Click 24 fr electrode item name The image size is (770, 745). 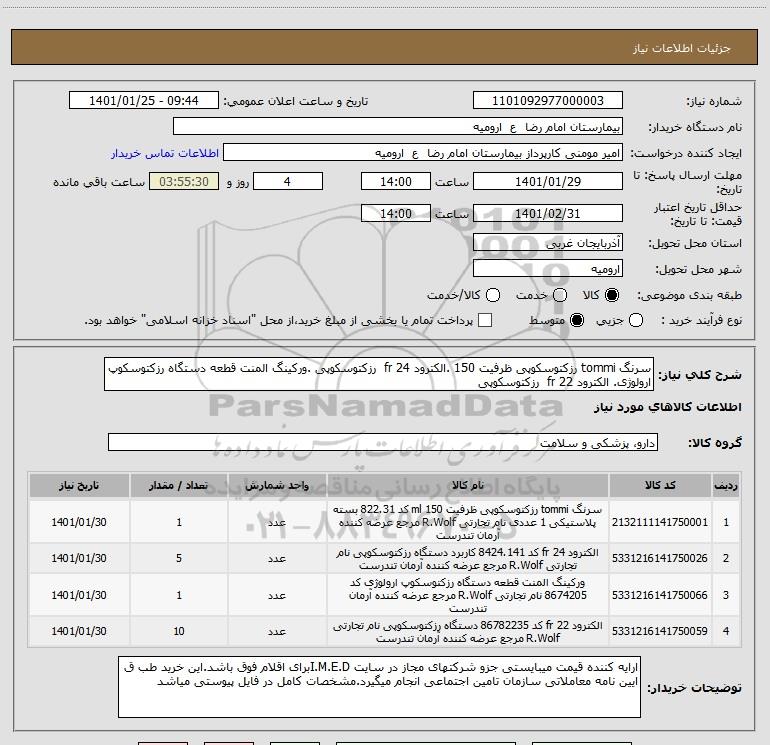coord(468,559)
